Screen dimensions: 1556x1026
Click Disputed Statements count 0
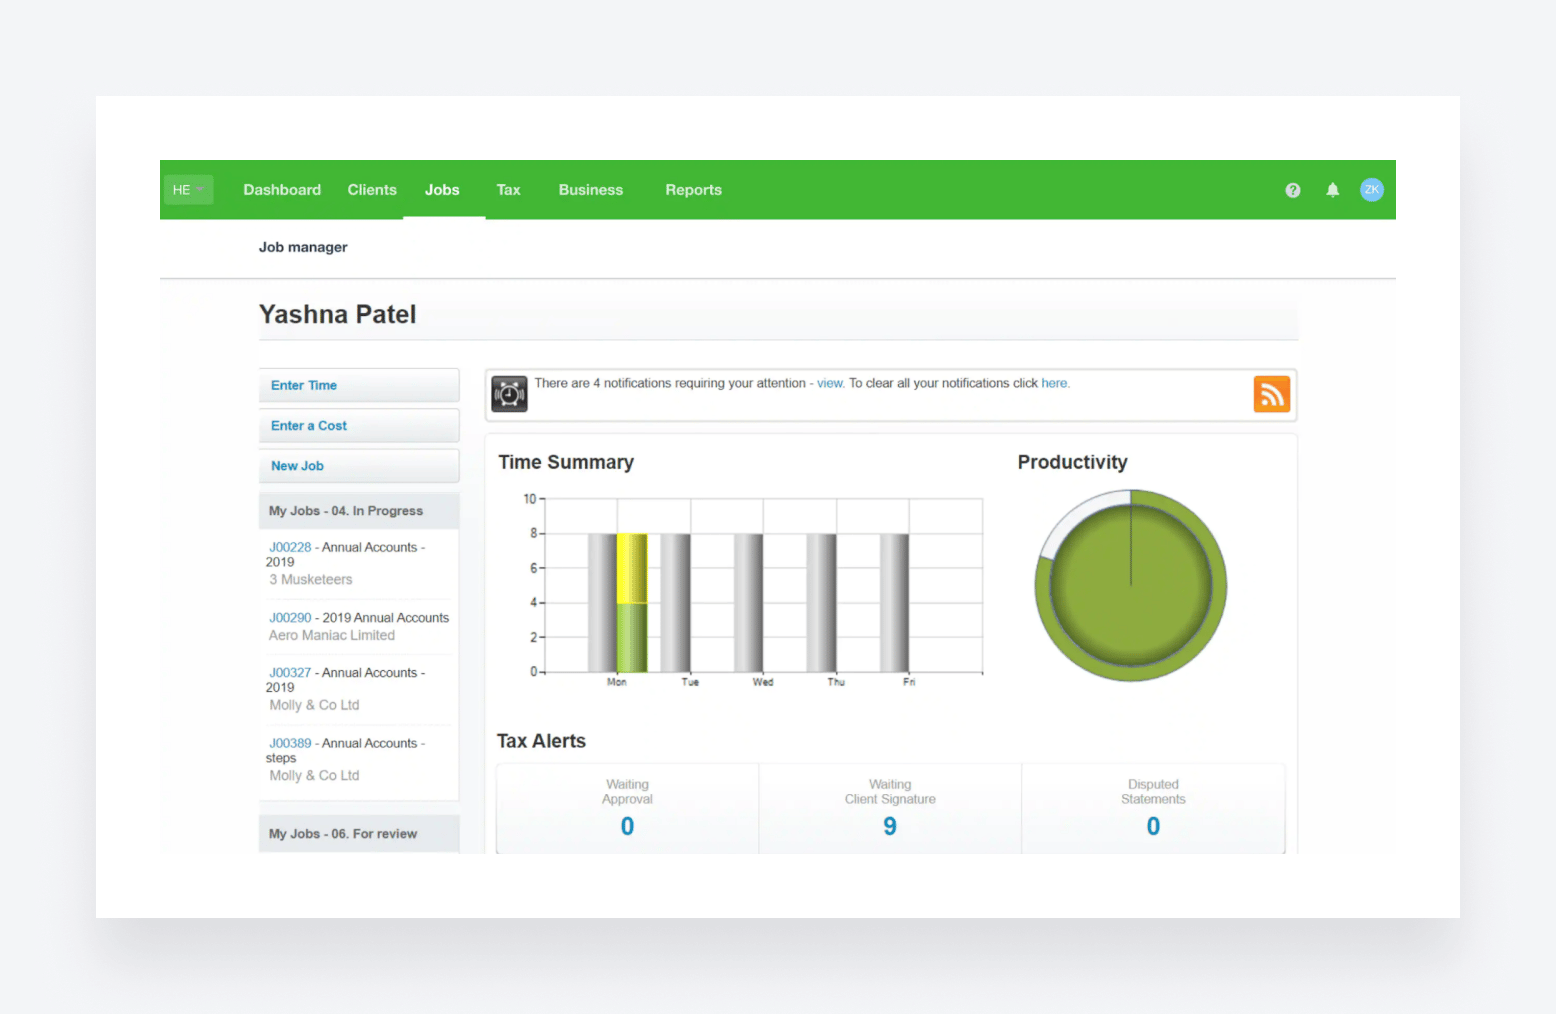pos(1153,826)
